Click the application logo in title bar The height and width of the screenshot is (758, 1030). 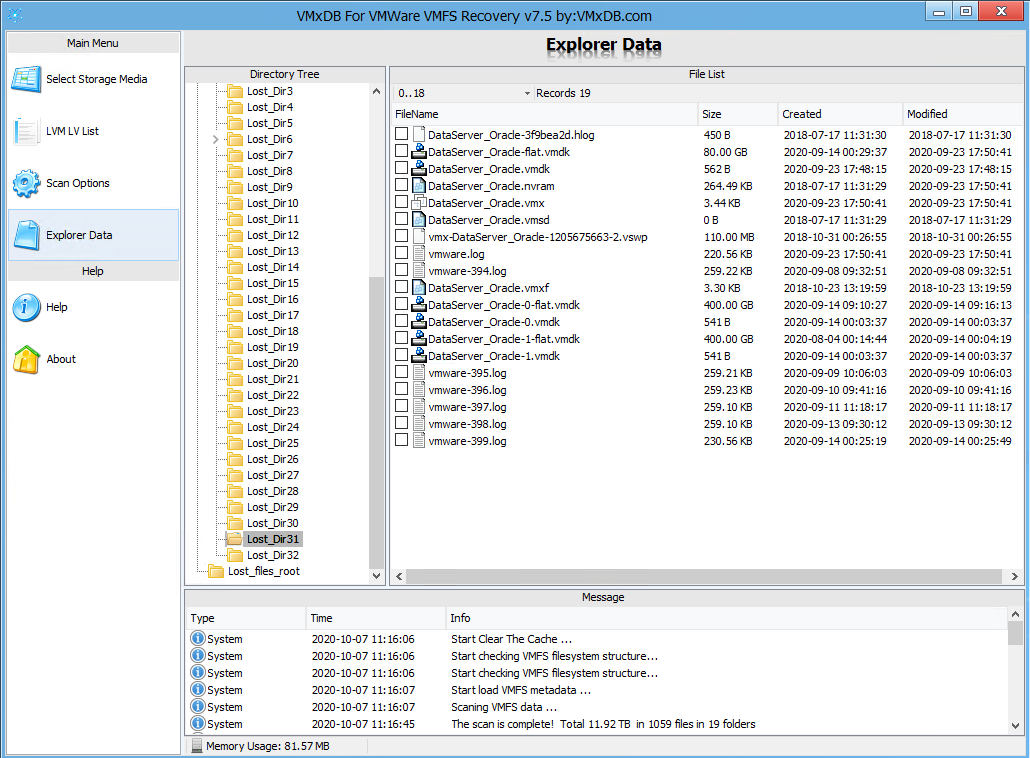coord(15,14)
